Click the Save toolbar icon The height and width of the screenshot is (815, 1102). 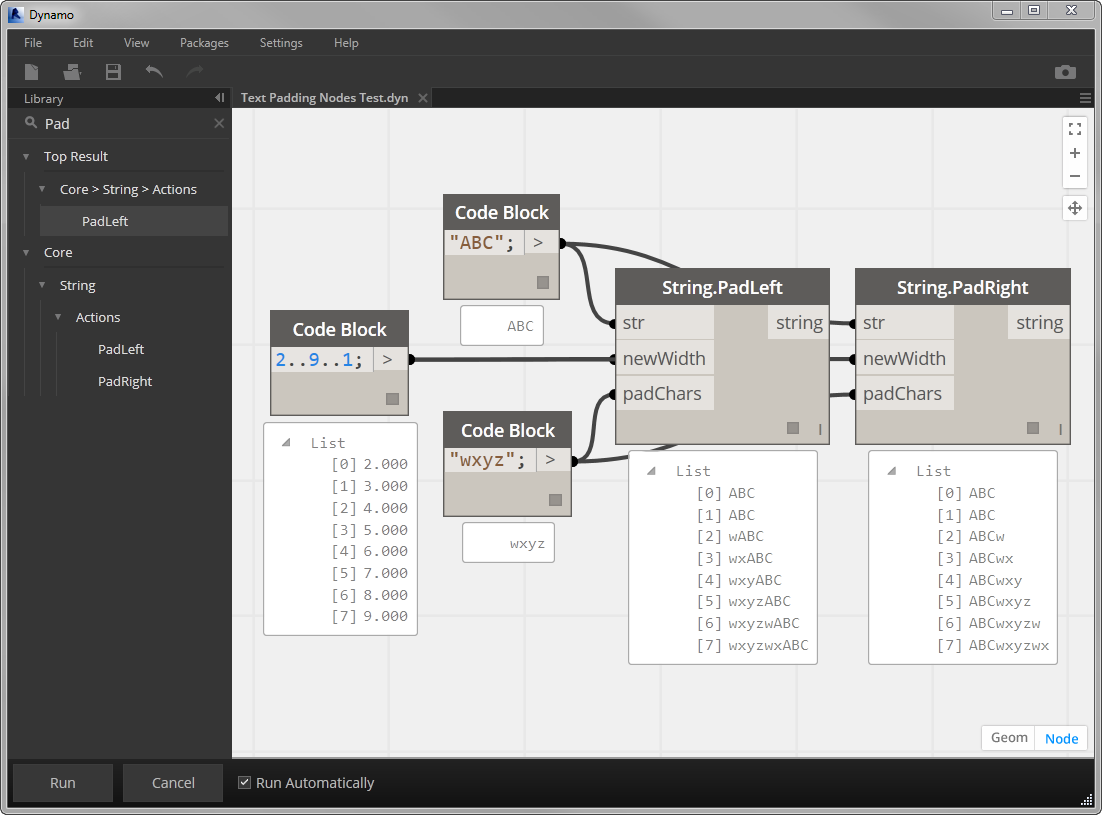coord(112,71)
